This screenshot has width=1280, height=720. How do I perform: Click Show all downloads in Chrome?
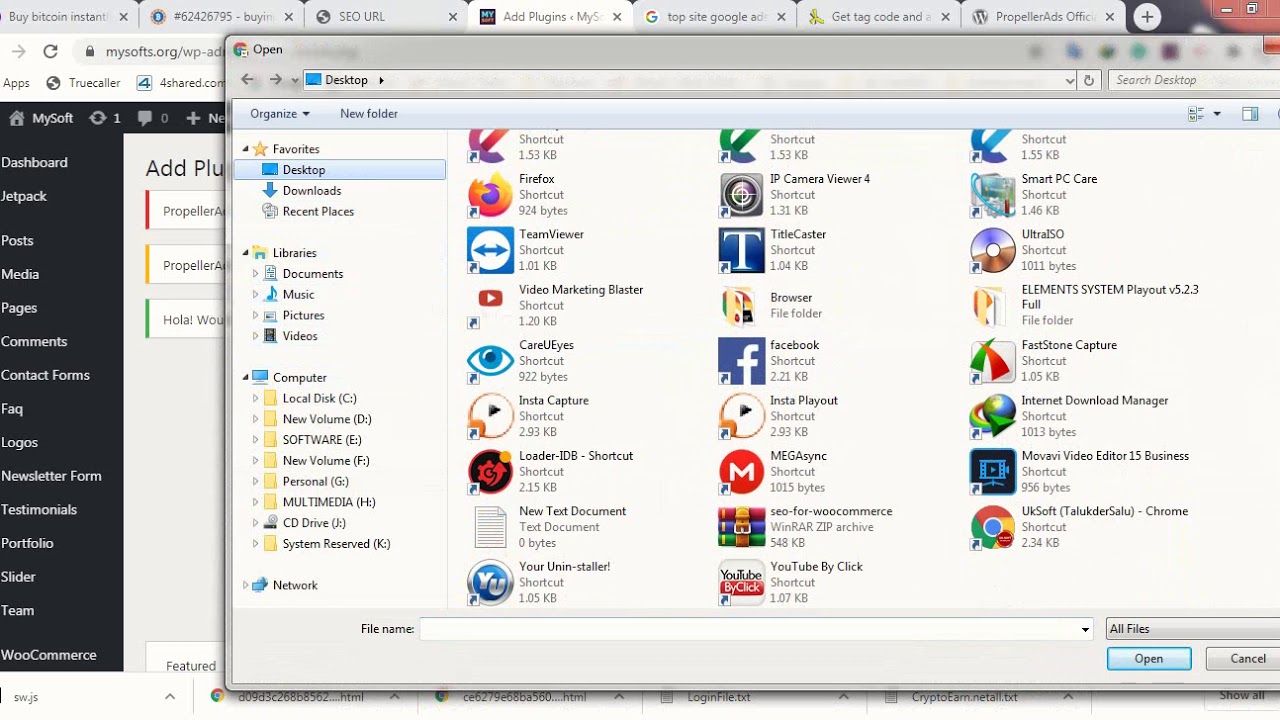[x=1241, y=696]
